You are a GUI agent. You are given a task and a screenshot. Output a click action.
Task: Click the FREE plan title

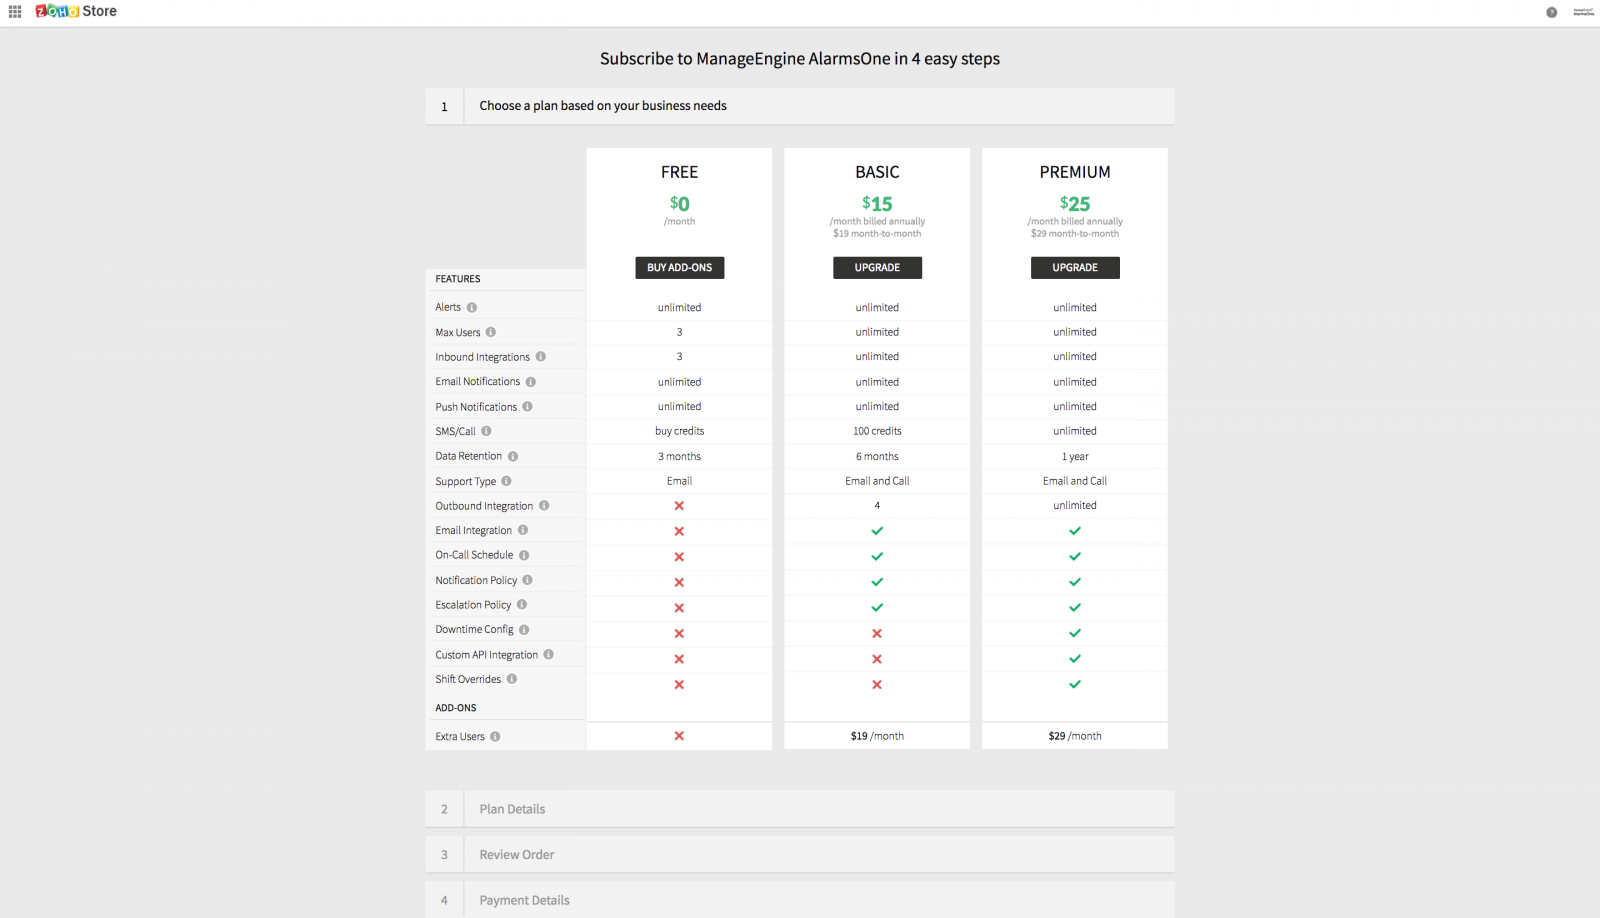tap(680, 172)
